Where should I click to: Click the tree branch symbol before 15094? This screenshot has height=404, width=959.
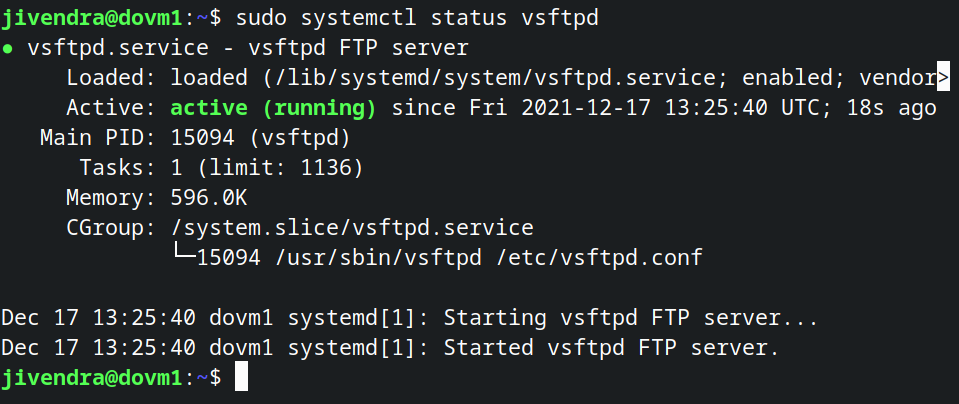pos(184,257)
